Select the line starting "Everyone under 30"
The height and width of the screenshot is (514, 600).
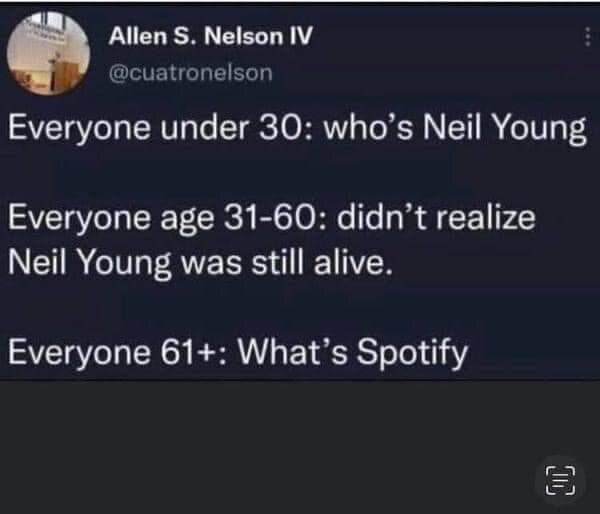click(298, 134)
